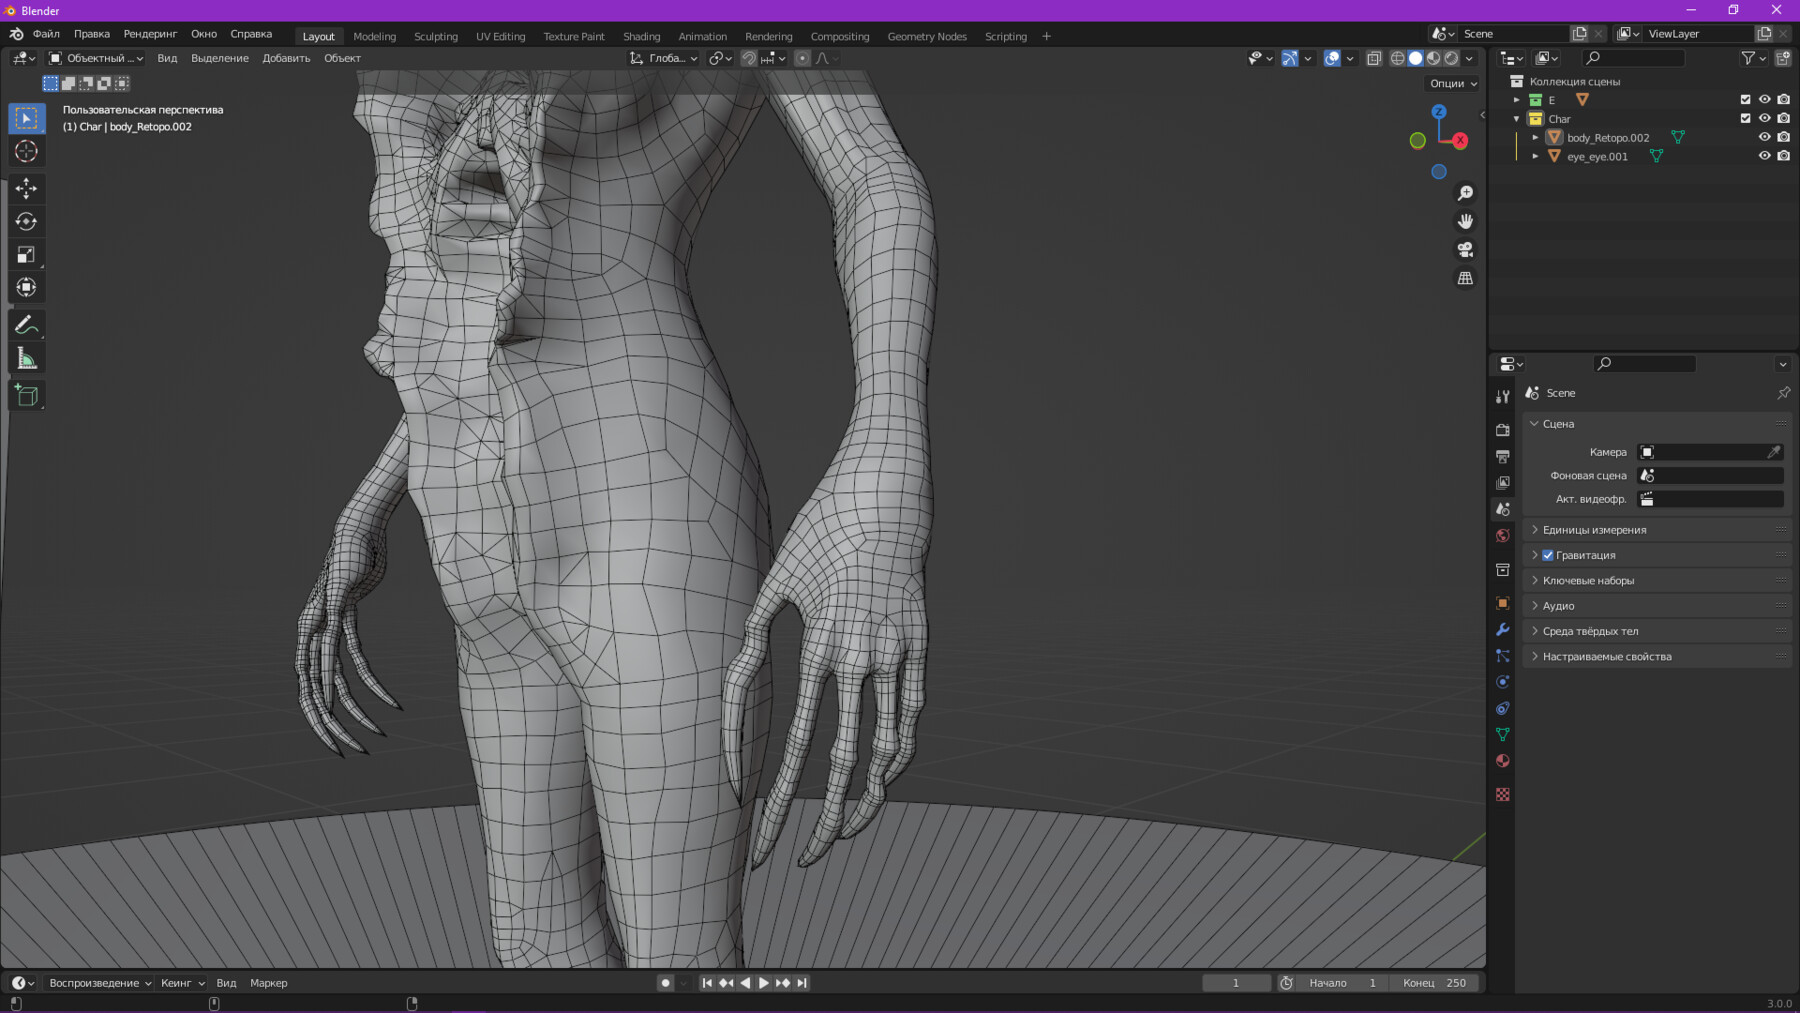This screenshot has height=1013, width=1800.
Task: Expand Единицы измерения panel
Action: click(x=1594, y=530)
